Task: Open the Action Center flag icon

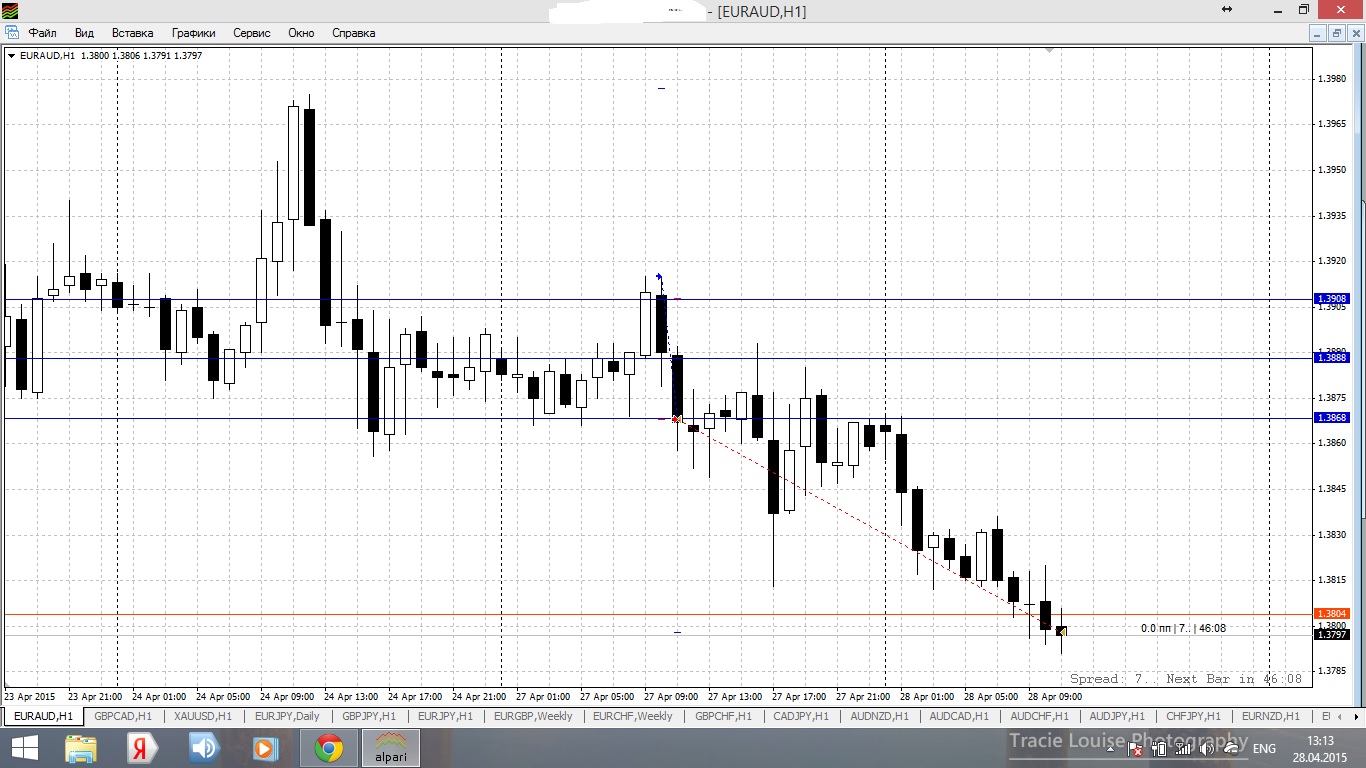Action: pyautogui.click(x=1135, y=749)
